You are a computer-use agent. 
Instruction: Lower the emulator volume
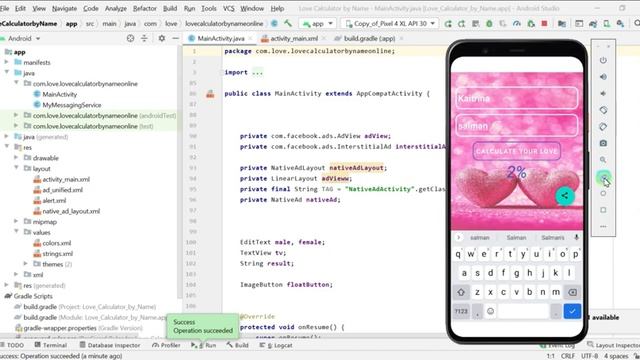pos(603,93)
